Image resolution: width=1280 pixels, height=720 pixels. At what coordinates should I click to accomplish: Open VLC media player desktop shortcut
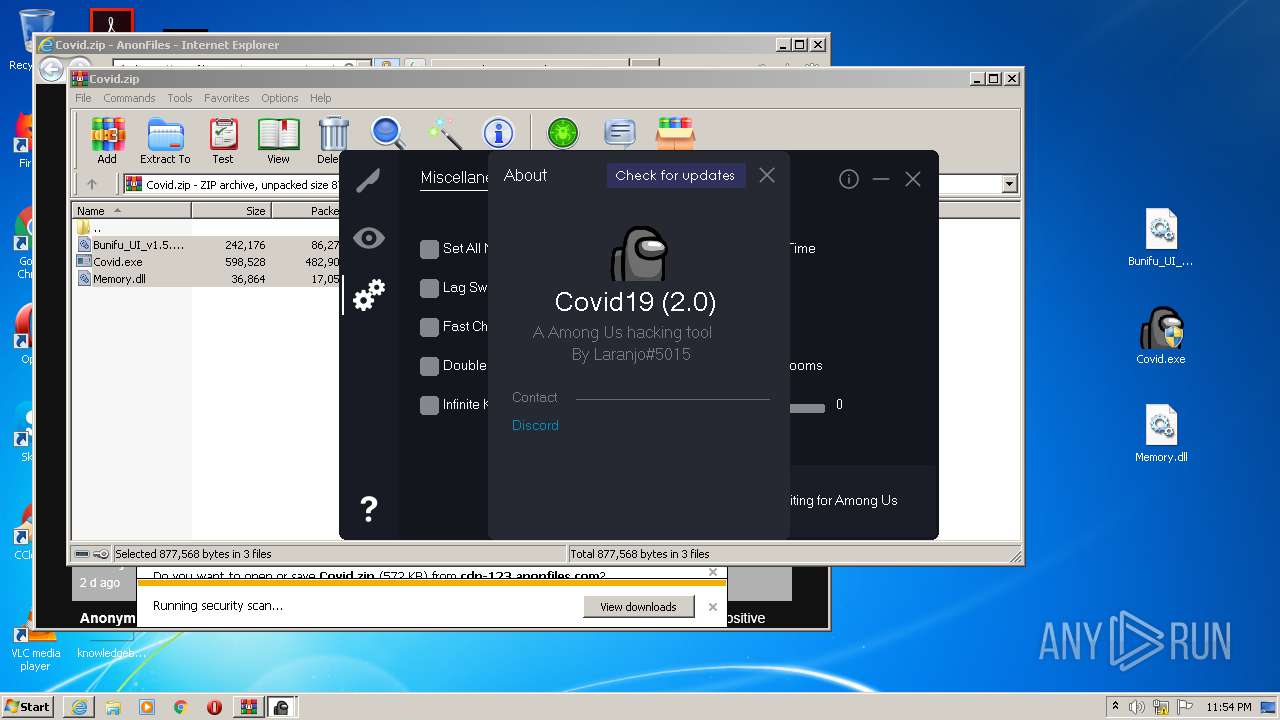tap(35, 645)
